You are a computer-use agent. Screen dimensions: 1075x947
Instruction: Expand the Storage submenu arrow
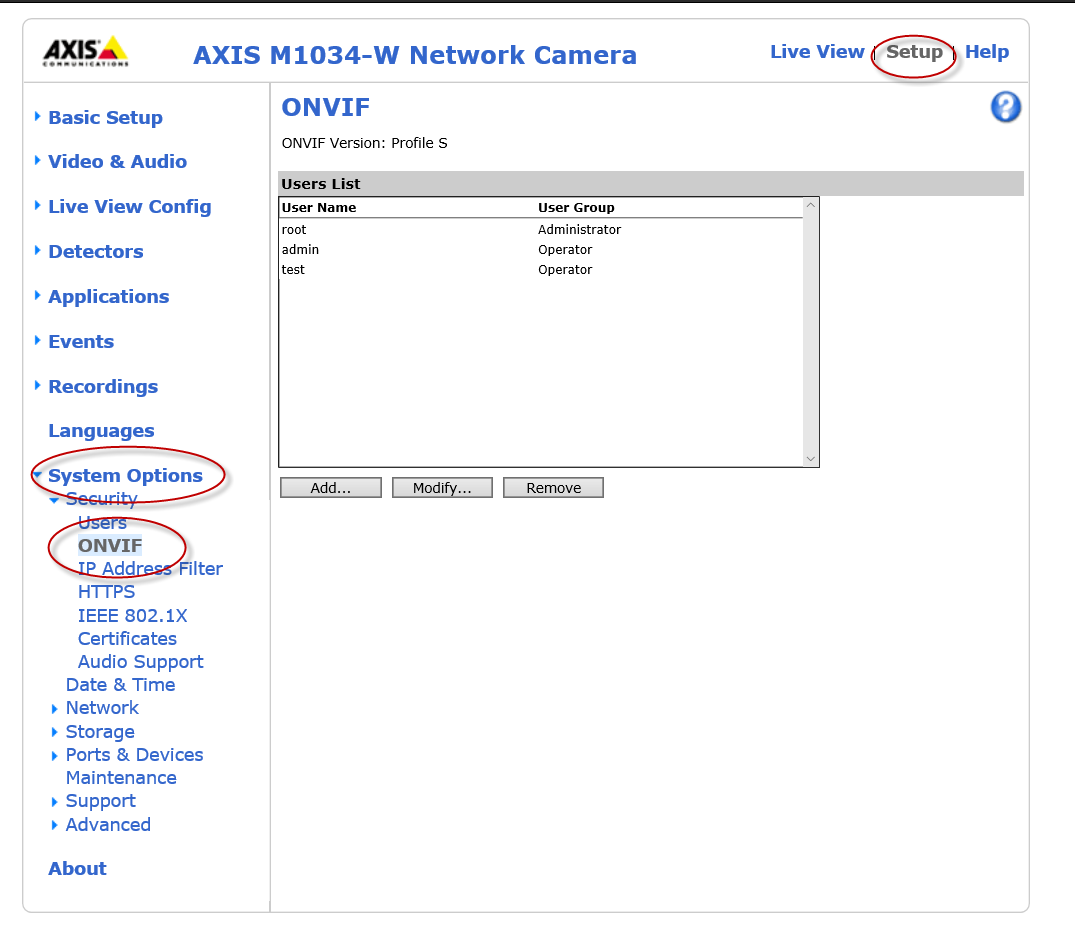pyautogui.click(x=54, y=732)
